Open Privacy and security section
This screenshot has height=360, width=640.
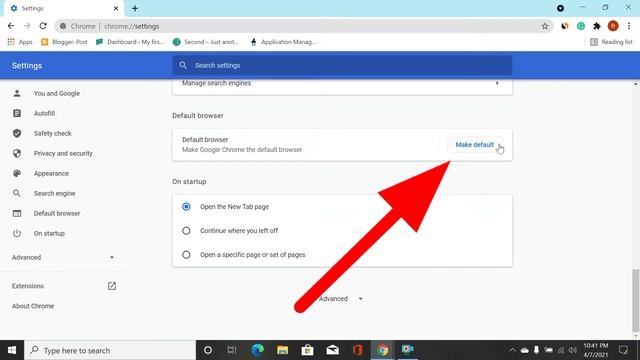[63, 153]
